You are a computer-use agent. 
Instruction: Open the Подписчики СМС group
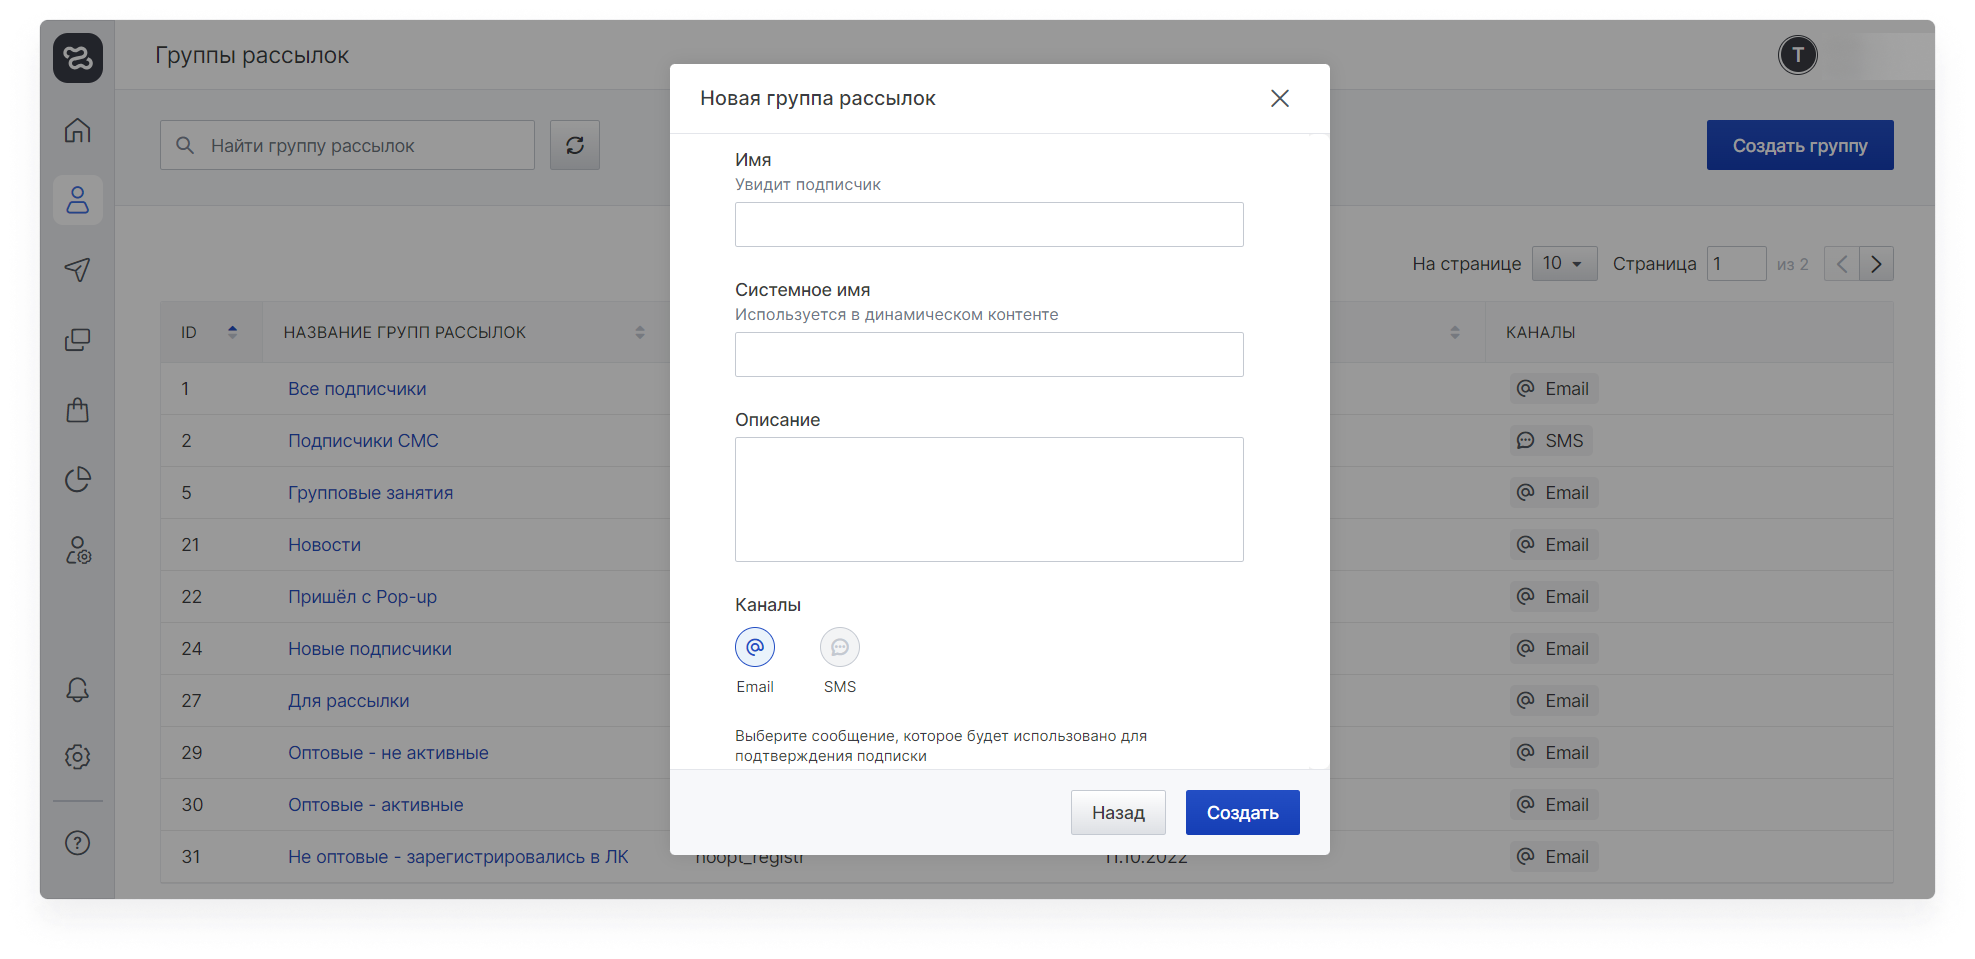click(x=363, y=441)
